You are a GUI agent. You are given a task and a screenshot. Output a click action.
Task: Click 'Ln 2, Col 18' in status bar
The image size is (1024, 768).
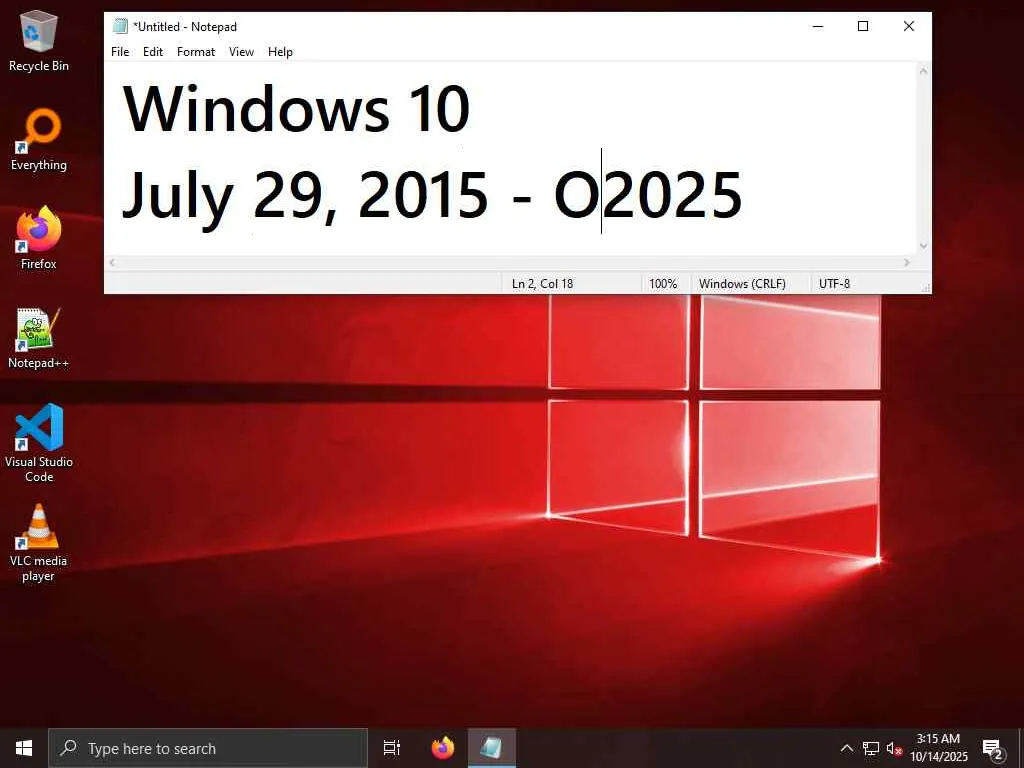(x=542, y=283)
